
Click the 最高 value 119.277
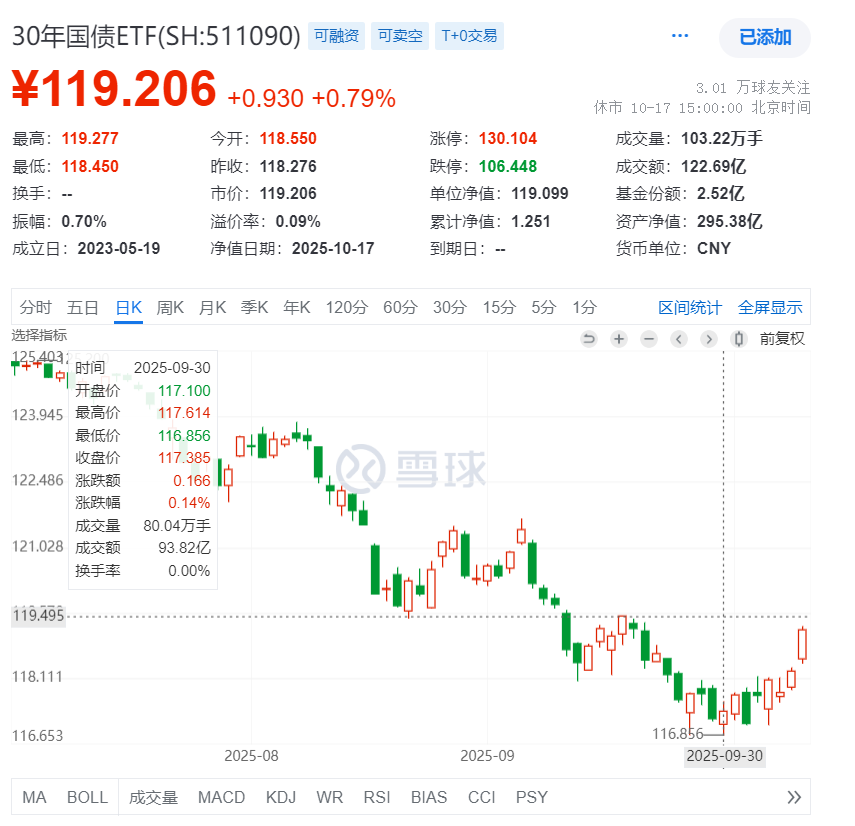(x=90, y=138)
